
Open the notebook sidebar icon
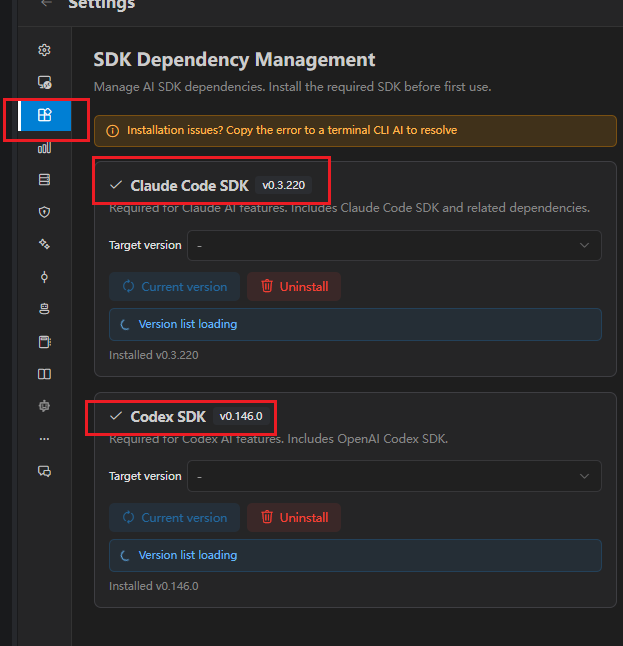(x=44, y=342)
